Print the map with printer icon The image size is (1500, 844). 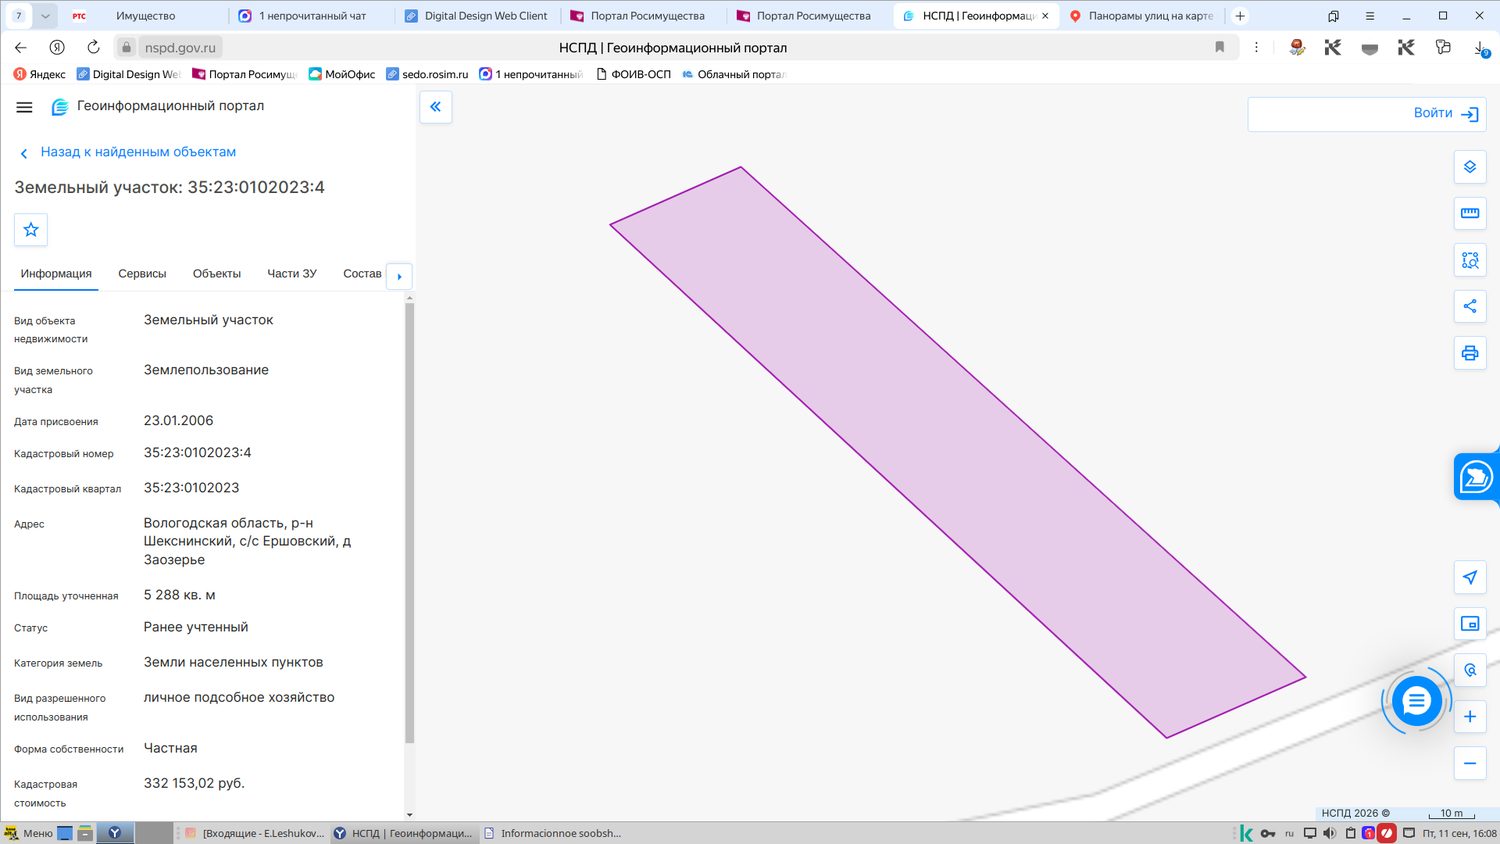point(1469,353)
